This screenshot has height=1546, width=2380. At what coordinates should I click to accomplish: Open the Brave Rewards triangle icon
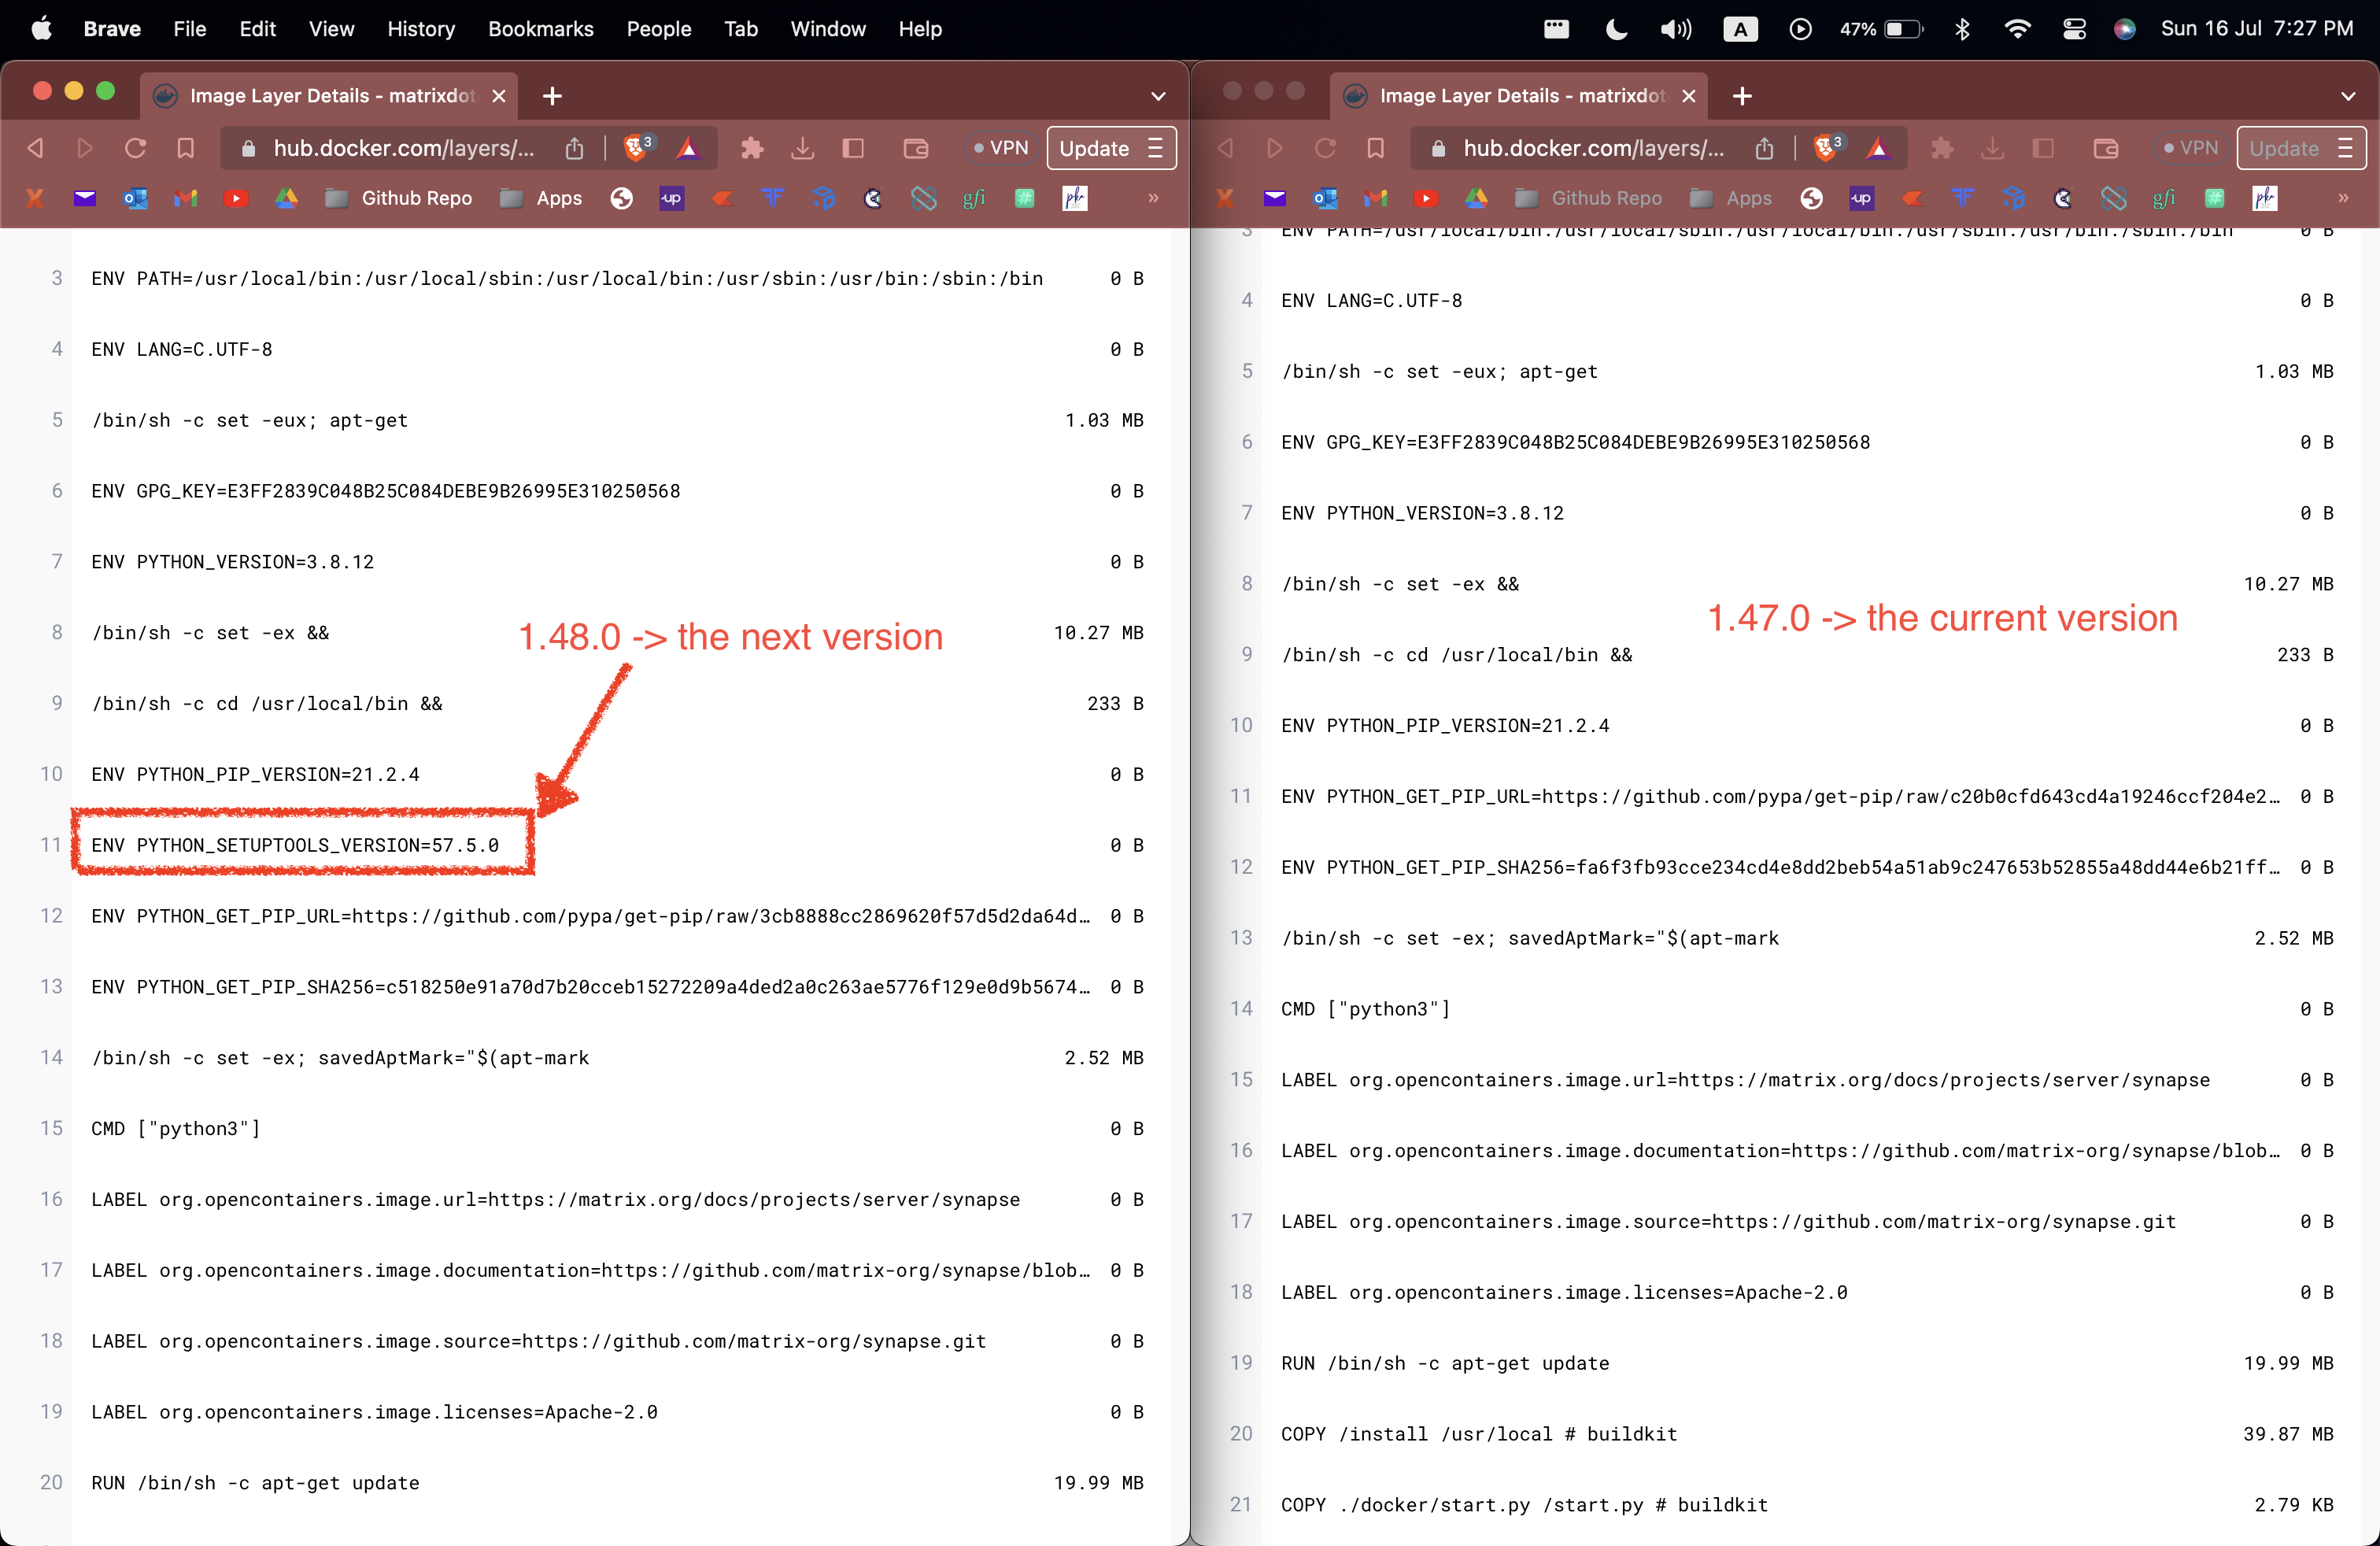coord(688,147)
